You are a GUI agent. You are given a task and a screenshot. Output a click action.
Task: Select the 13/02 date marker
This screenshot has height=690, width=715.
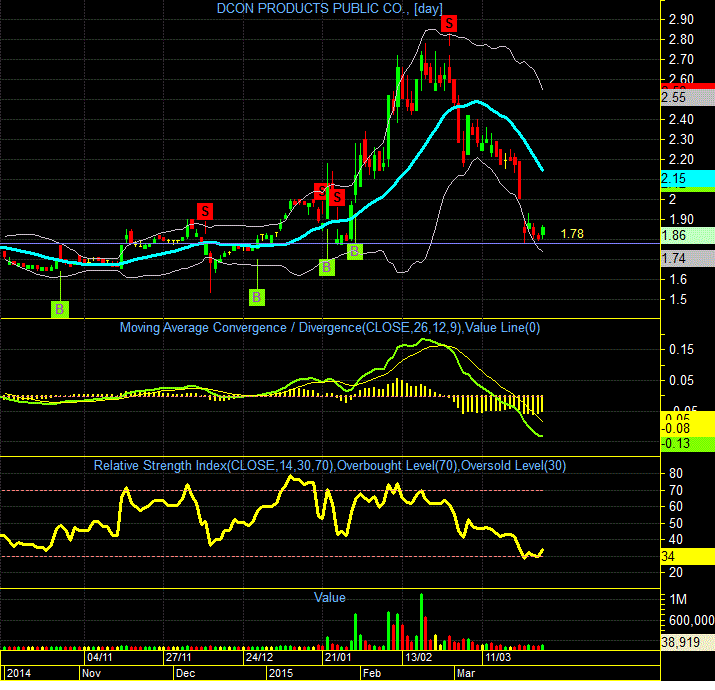[x=419, y=658]
